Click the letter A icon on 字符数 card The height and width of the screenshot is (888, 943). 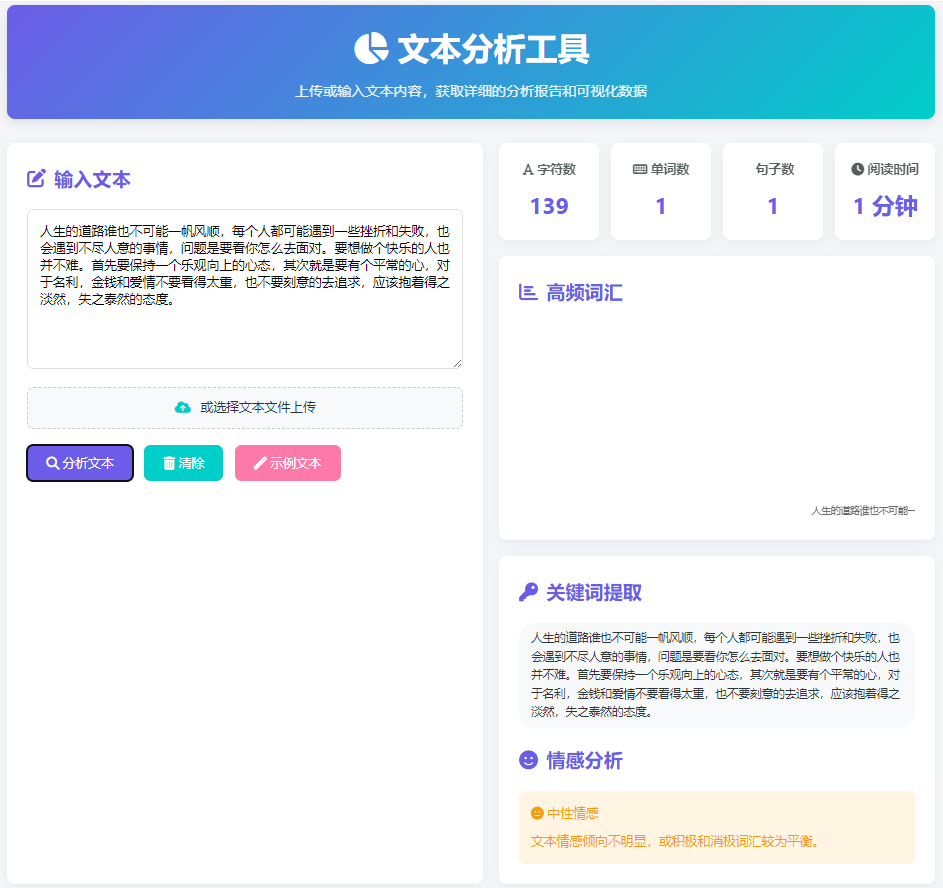tap(527, 169)
